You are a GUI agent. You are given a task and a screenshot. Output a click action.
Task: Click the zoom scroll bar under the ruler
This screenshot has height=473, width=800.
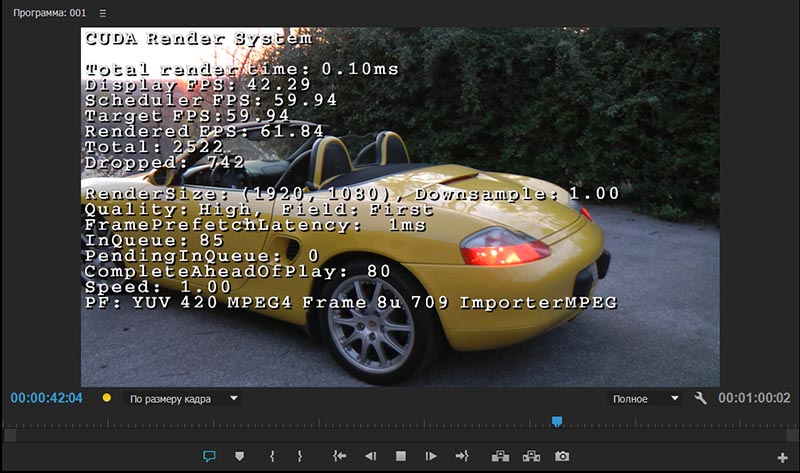pos(402,435)
